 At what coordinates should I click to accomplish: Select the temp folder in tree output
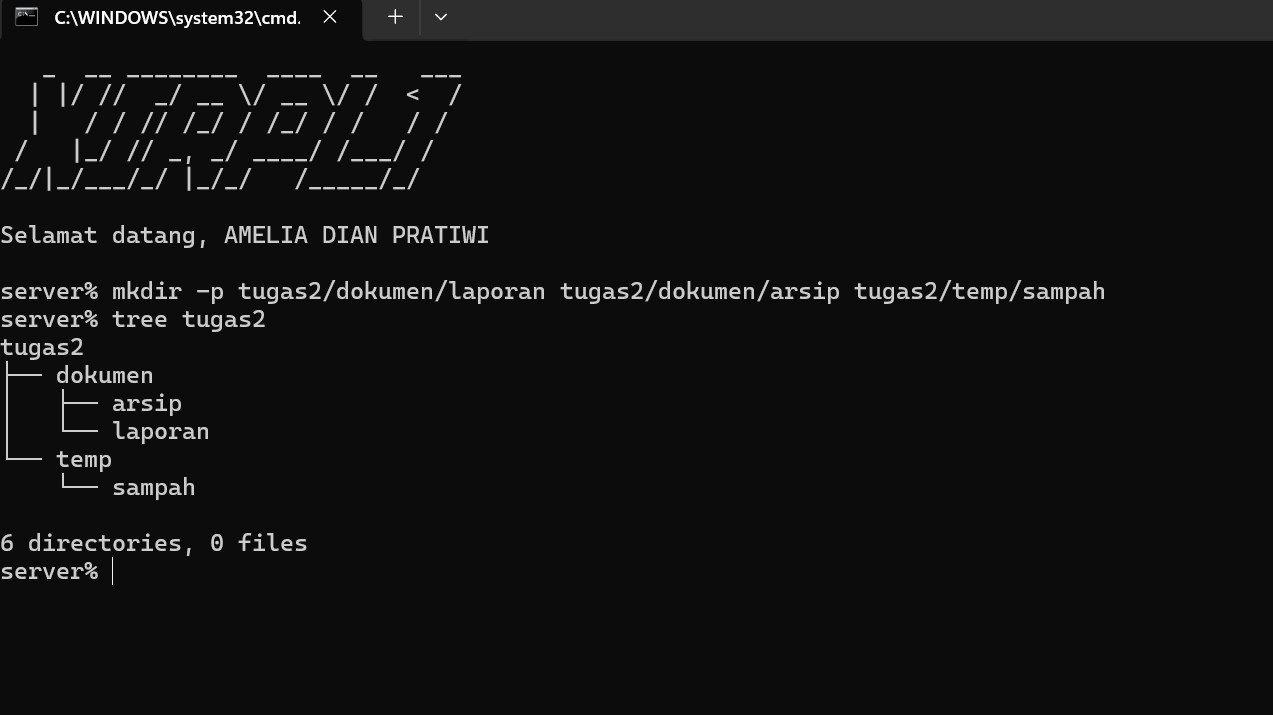pyautogui.click(x=84, y=460)
